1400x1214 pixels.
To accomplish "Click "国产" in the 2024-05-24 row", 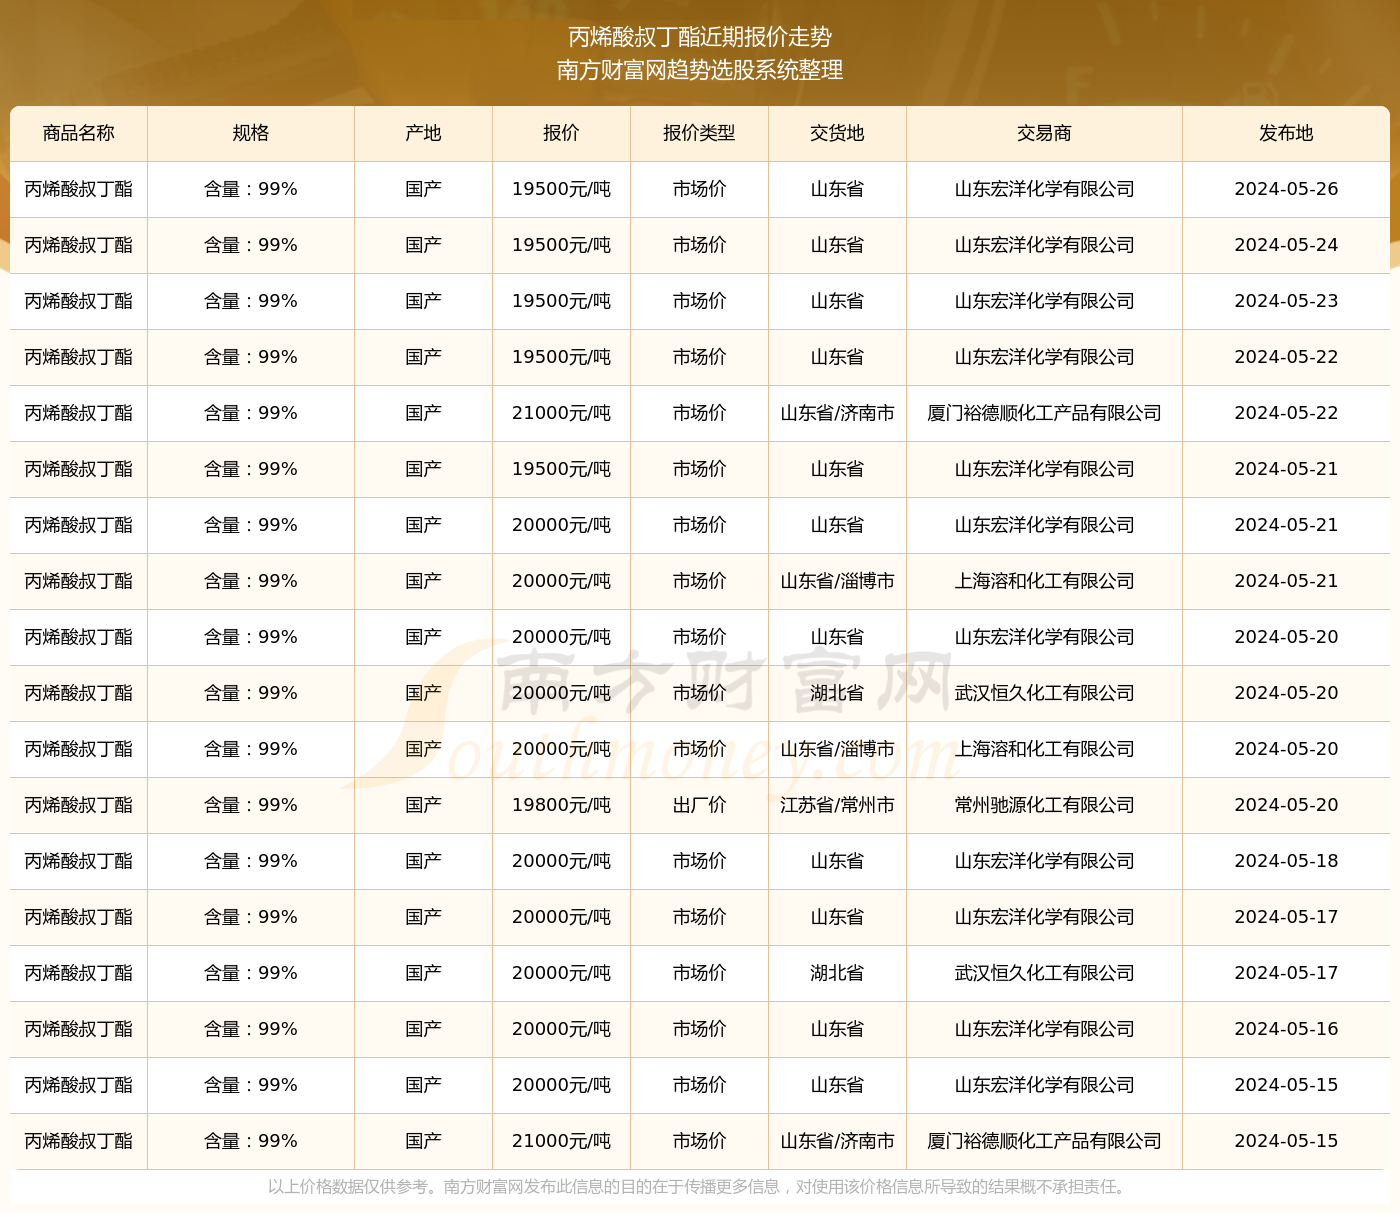I will [424, 245].
